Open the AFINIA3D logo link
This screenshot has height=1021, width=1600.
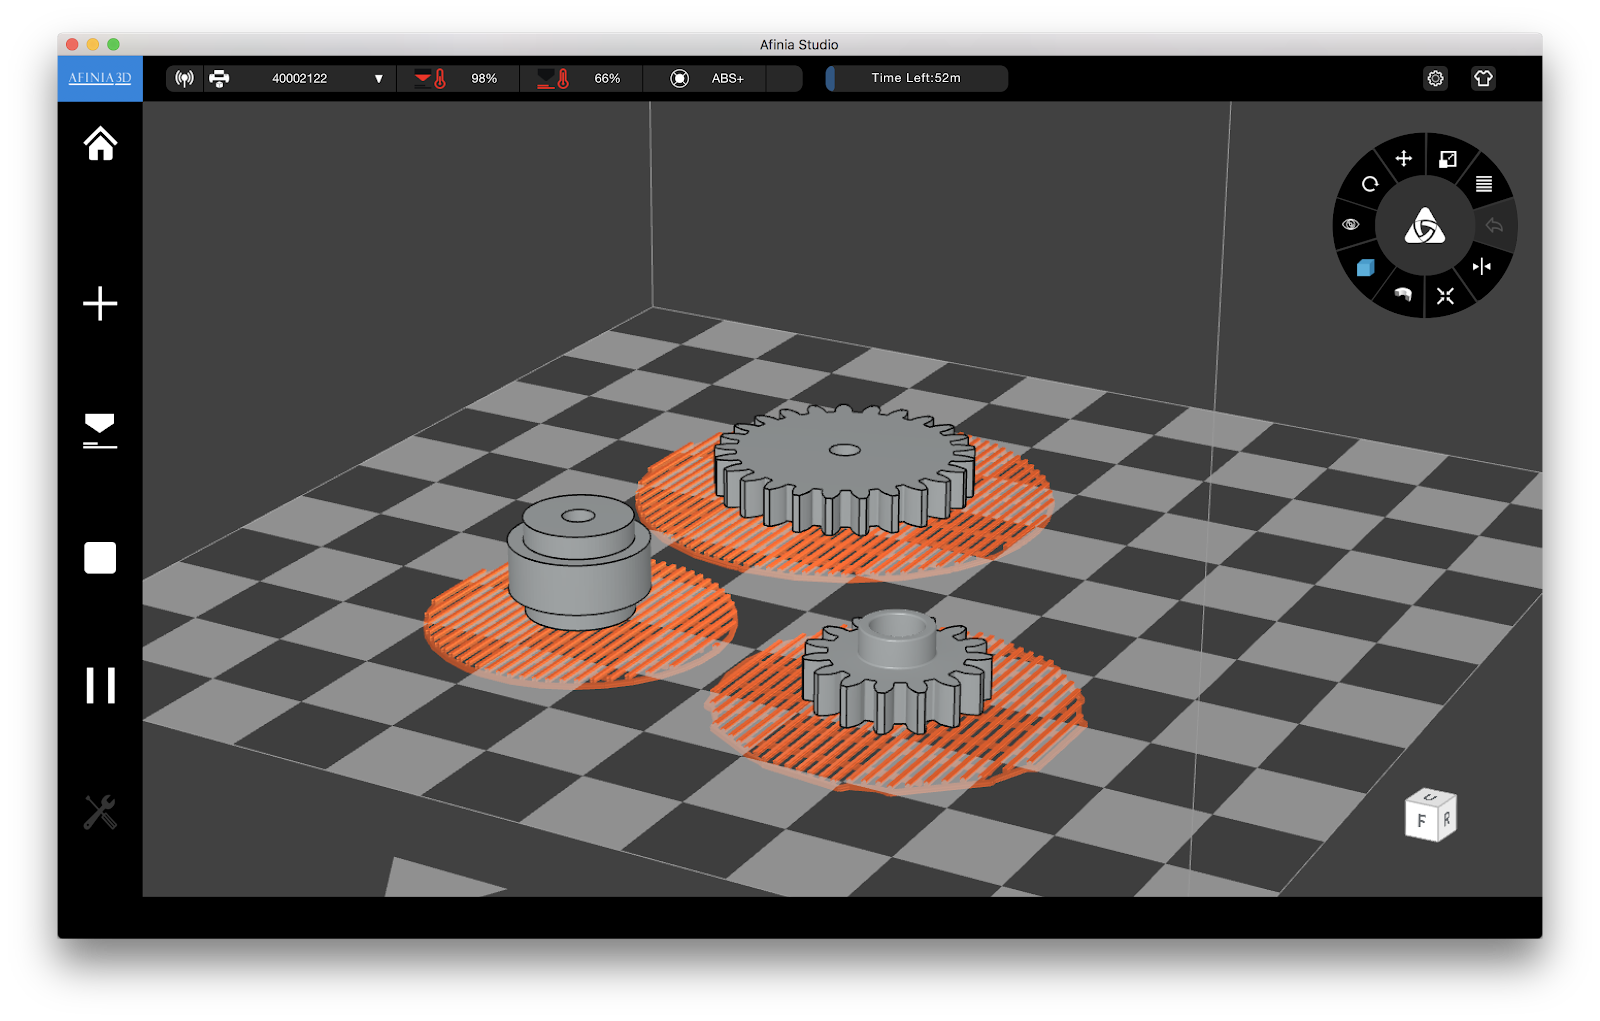point(100,78)
